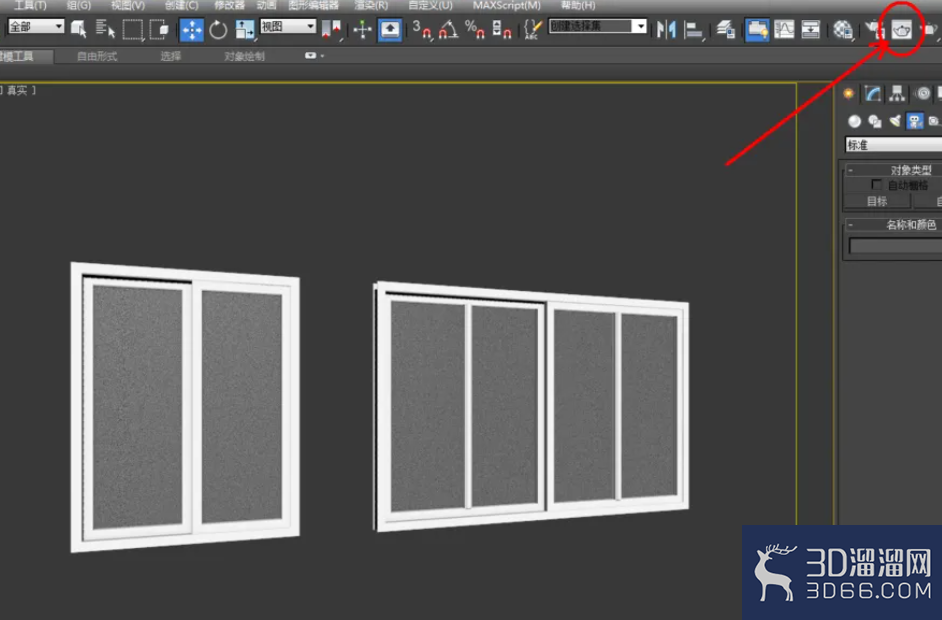This screenshot has width=942, height=620.
Task: Click the 真实 viewport shading label
Action: tap(17, 90)
